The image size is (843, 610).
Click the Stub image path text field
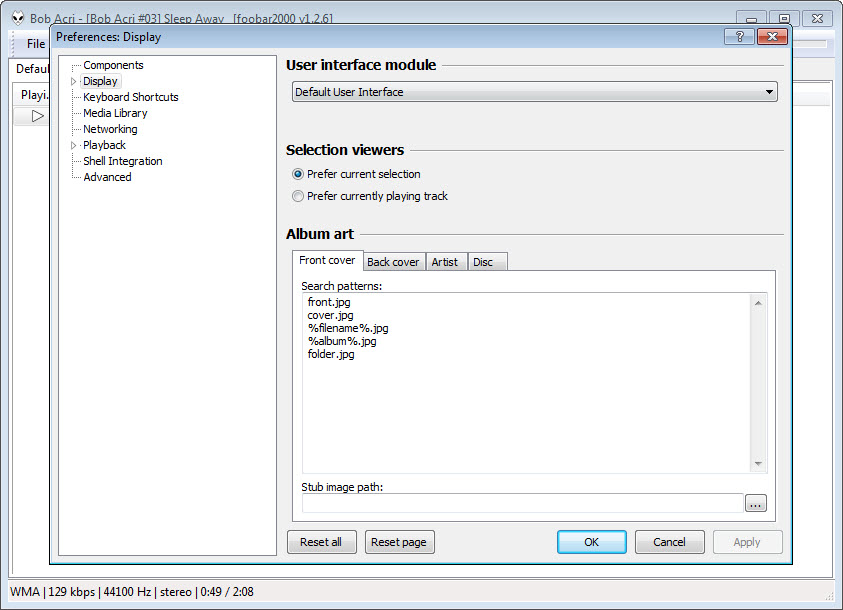pos(522,504)
